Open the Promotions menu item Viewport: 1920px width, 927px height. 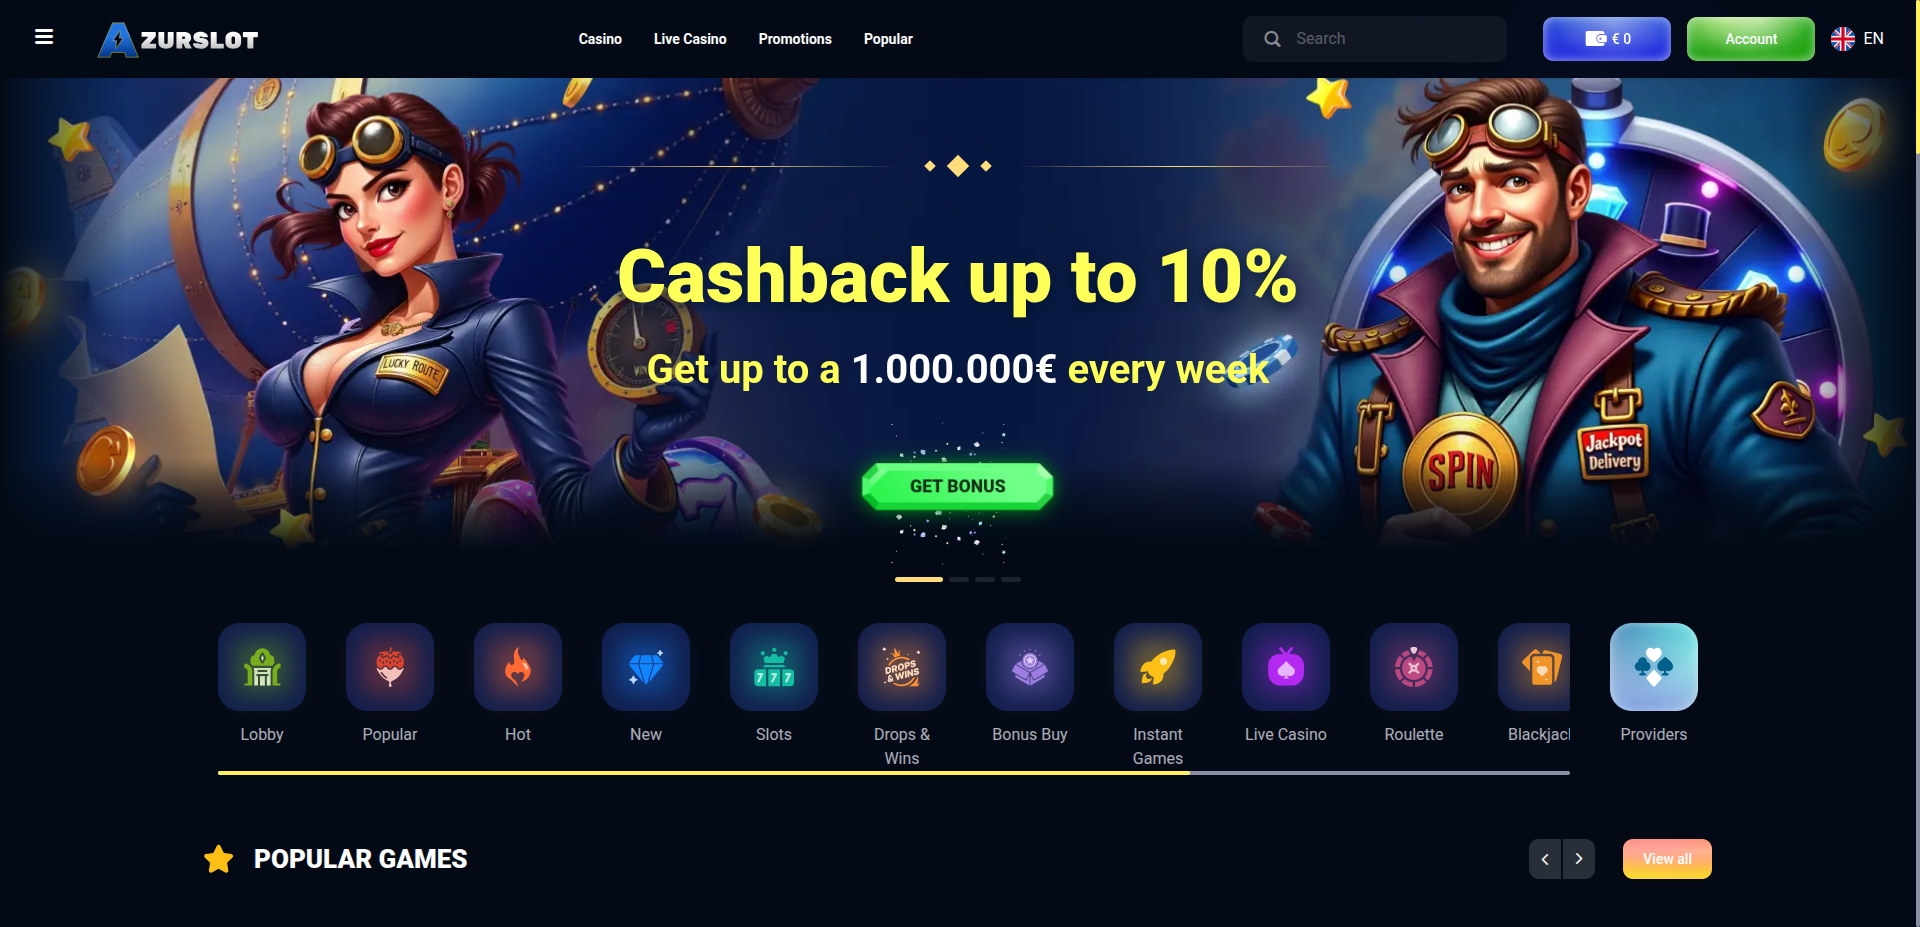[x=795, y=39]
